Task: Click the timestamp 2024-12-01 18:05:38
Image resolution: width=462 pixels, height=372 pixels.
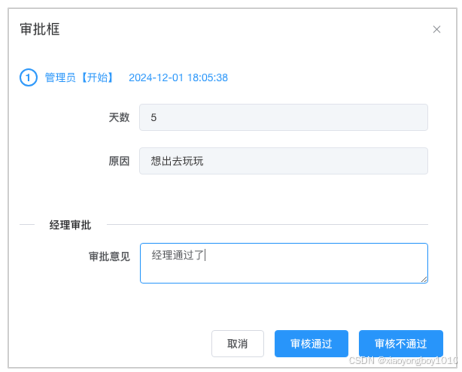Action: (178, 78)
